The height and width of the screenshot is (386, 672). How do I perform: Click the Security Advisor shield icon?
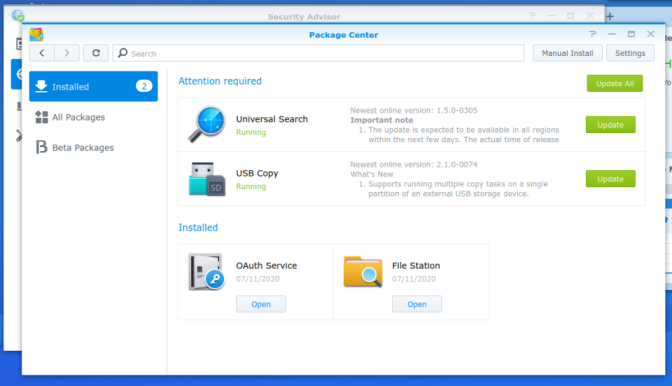click(18, 16)
